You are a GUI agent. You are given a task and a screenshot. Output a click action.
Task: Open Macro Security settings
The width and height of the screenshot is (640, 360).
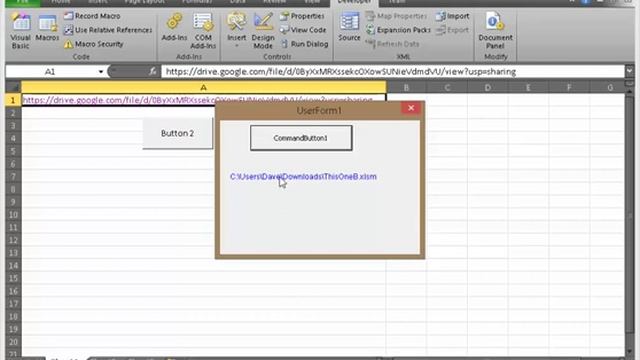94,44
